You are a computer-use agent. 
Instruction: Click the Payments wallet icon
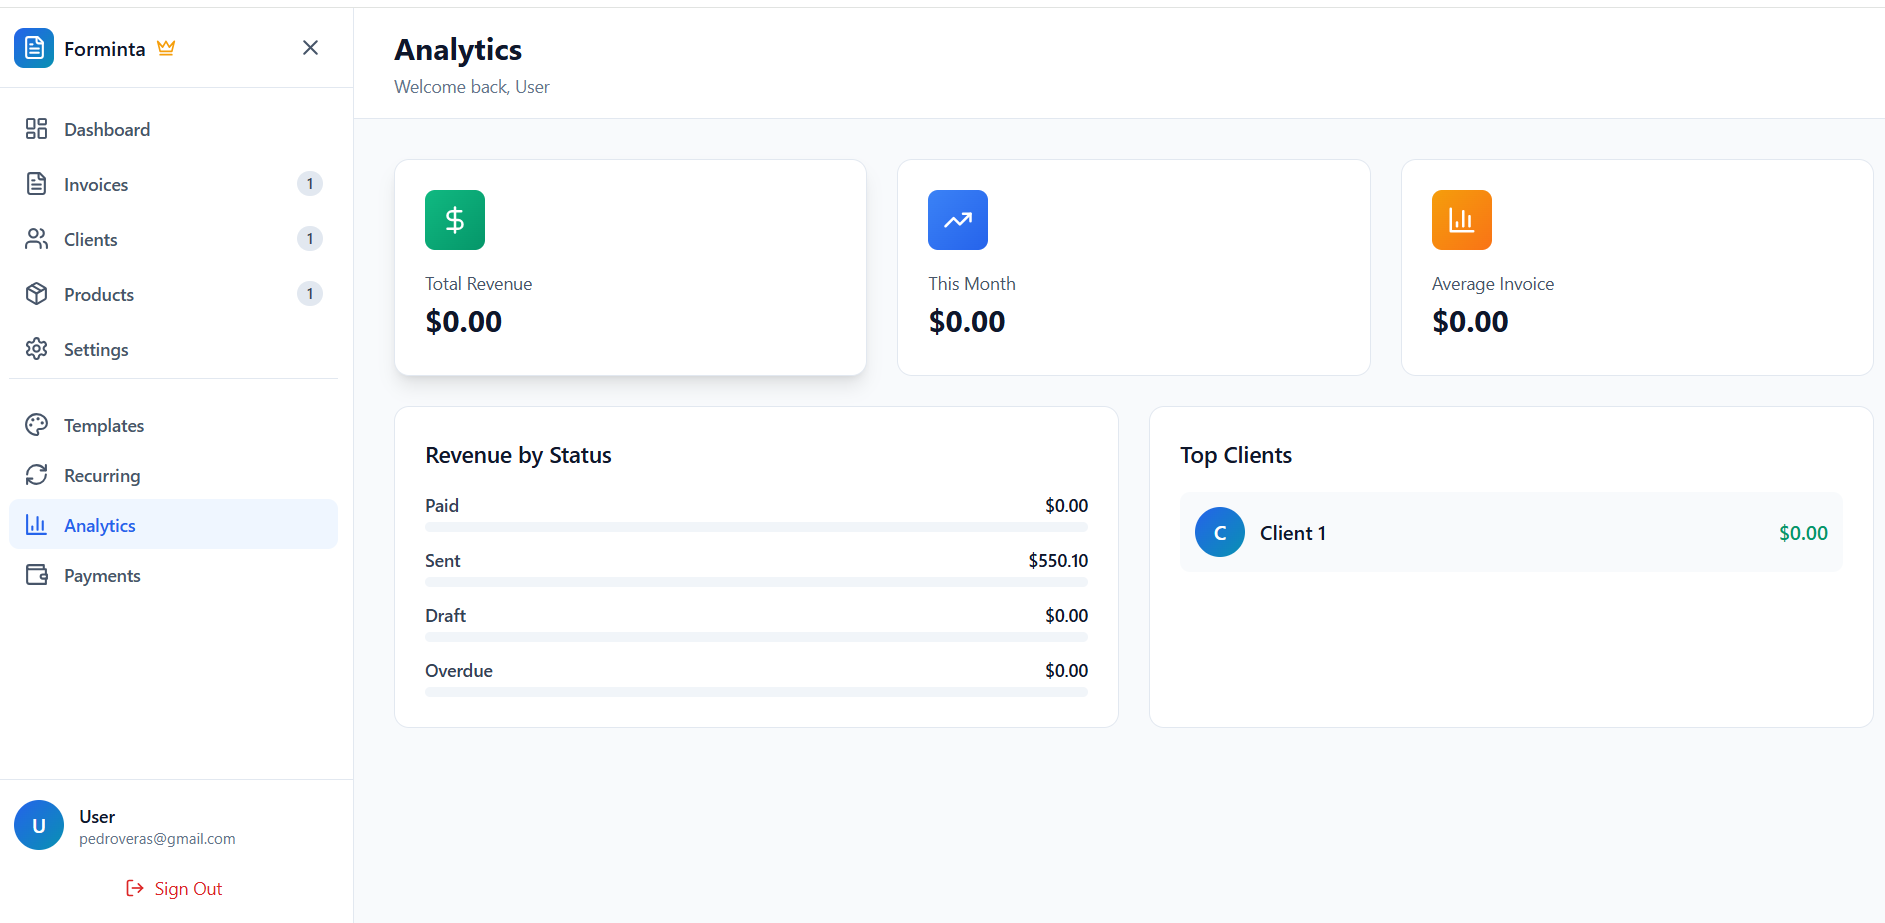click(37, 575)
